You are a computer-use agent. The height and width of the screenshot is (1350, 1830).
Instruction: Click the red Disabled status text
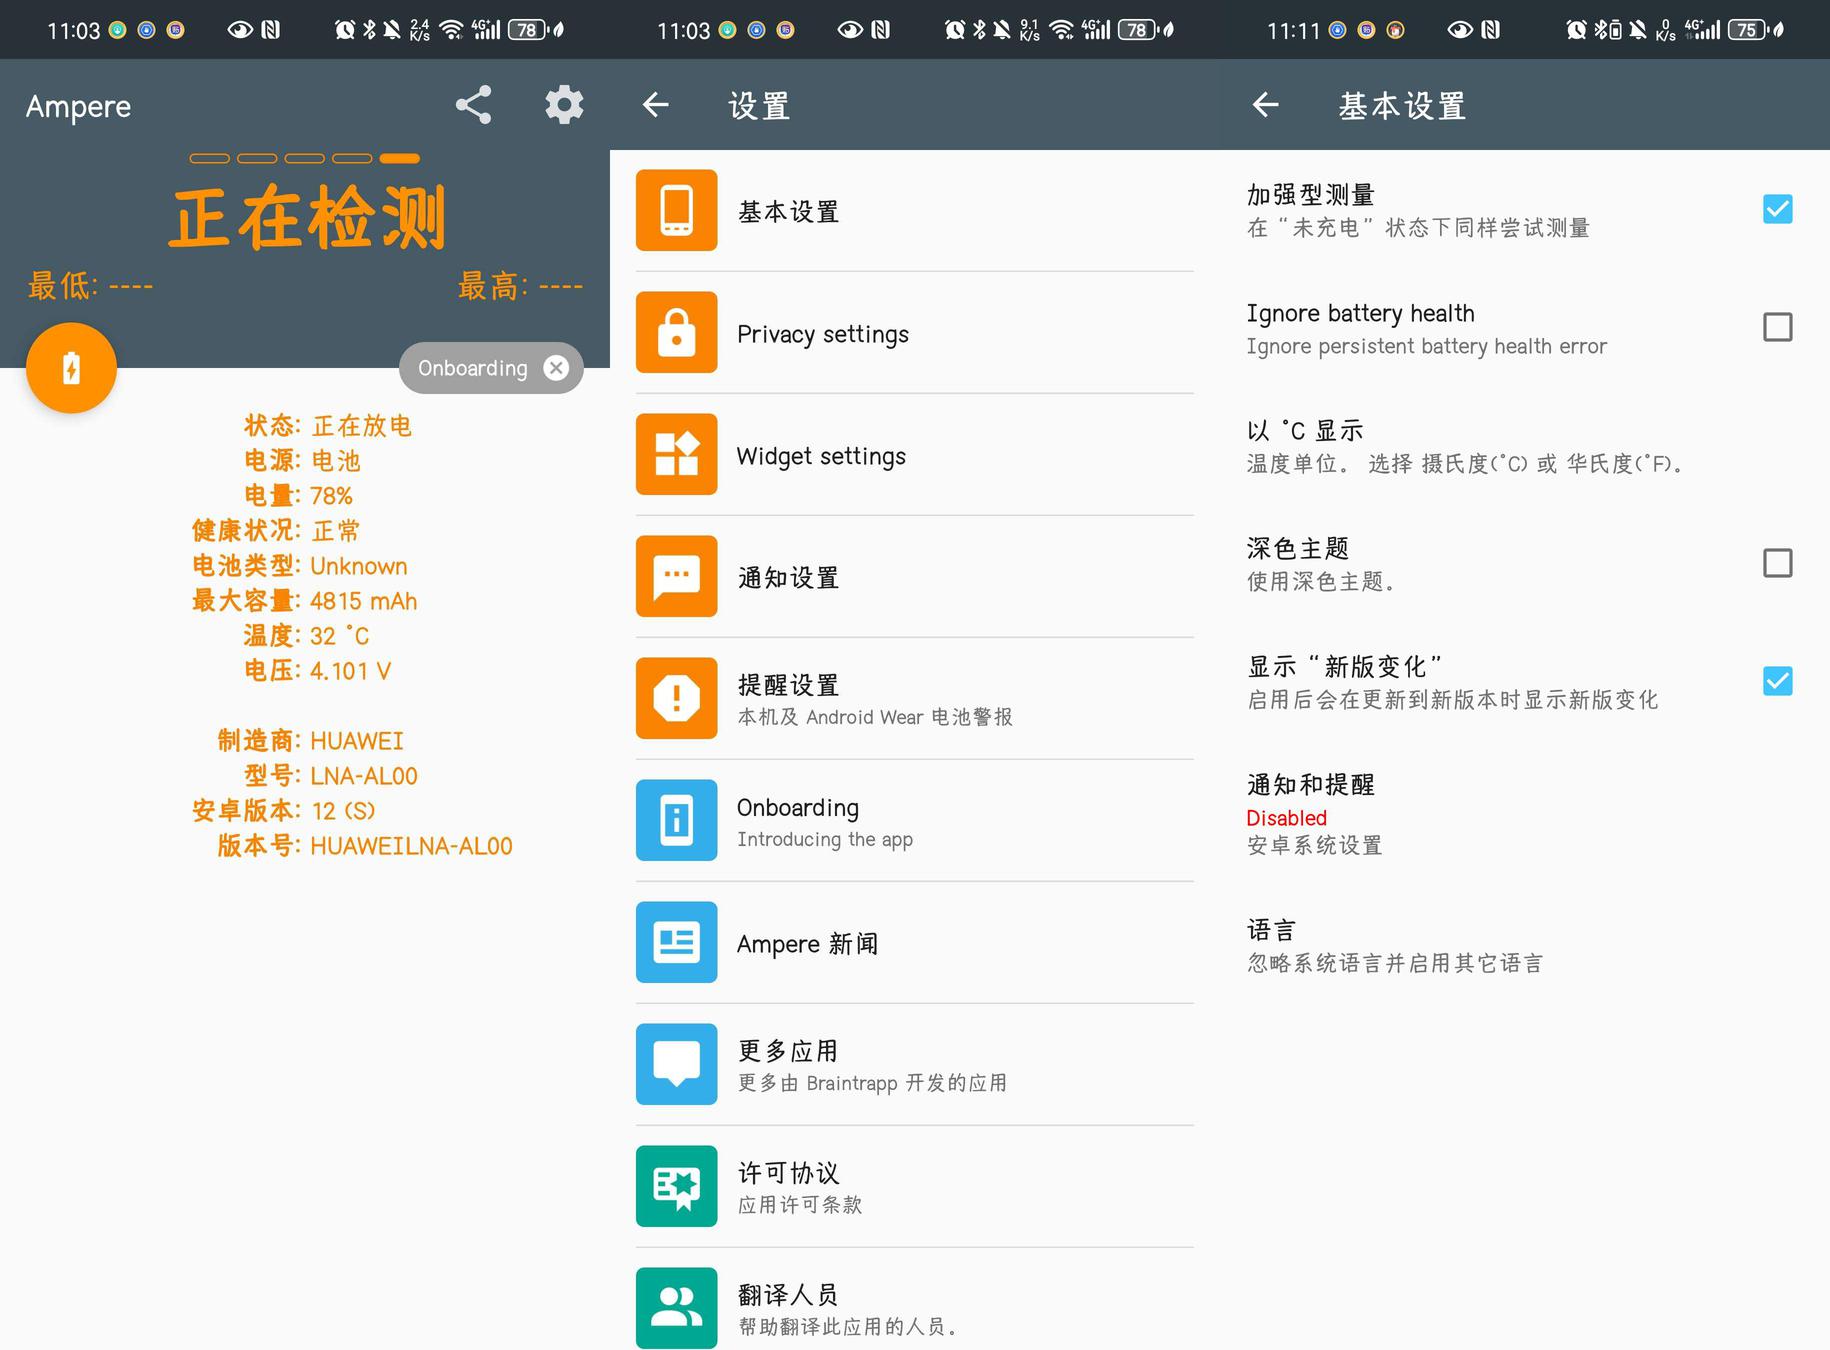coord(1286,817)
